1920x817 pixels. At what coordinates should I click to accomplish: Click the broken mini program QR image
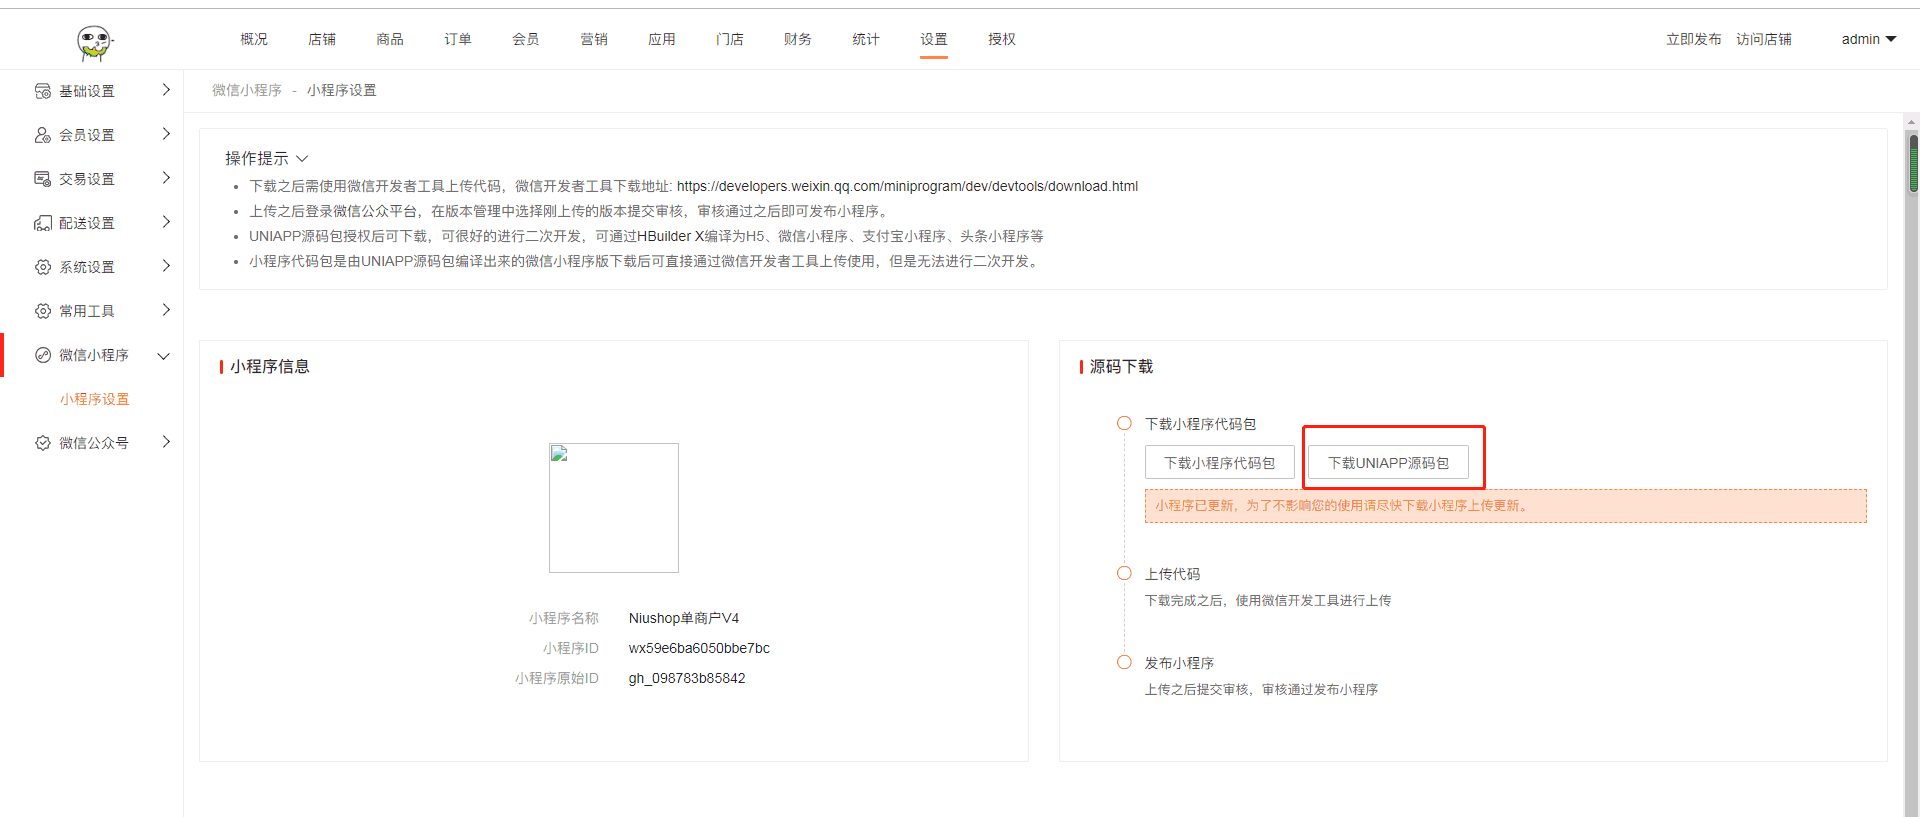pyautogui.click(x=614, y=508)
